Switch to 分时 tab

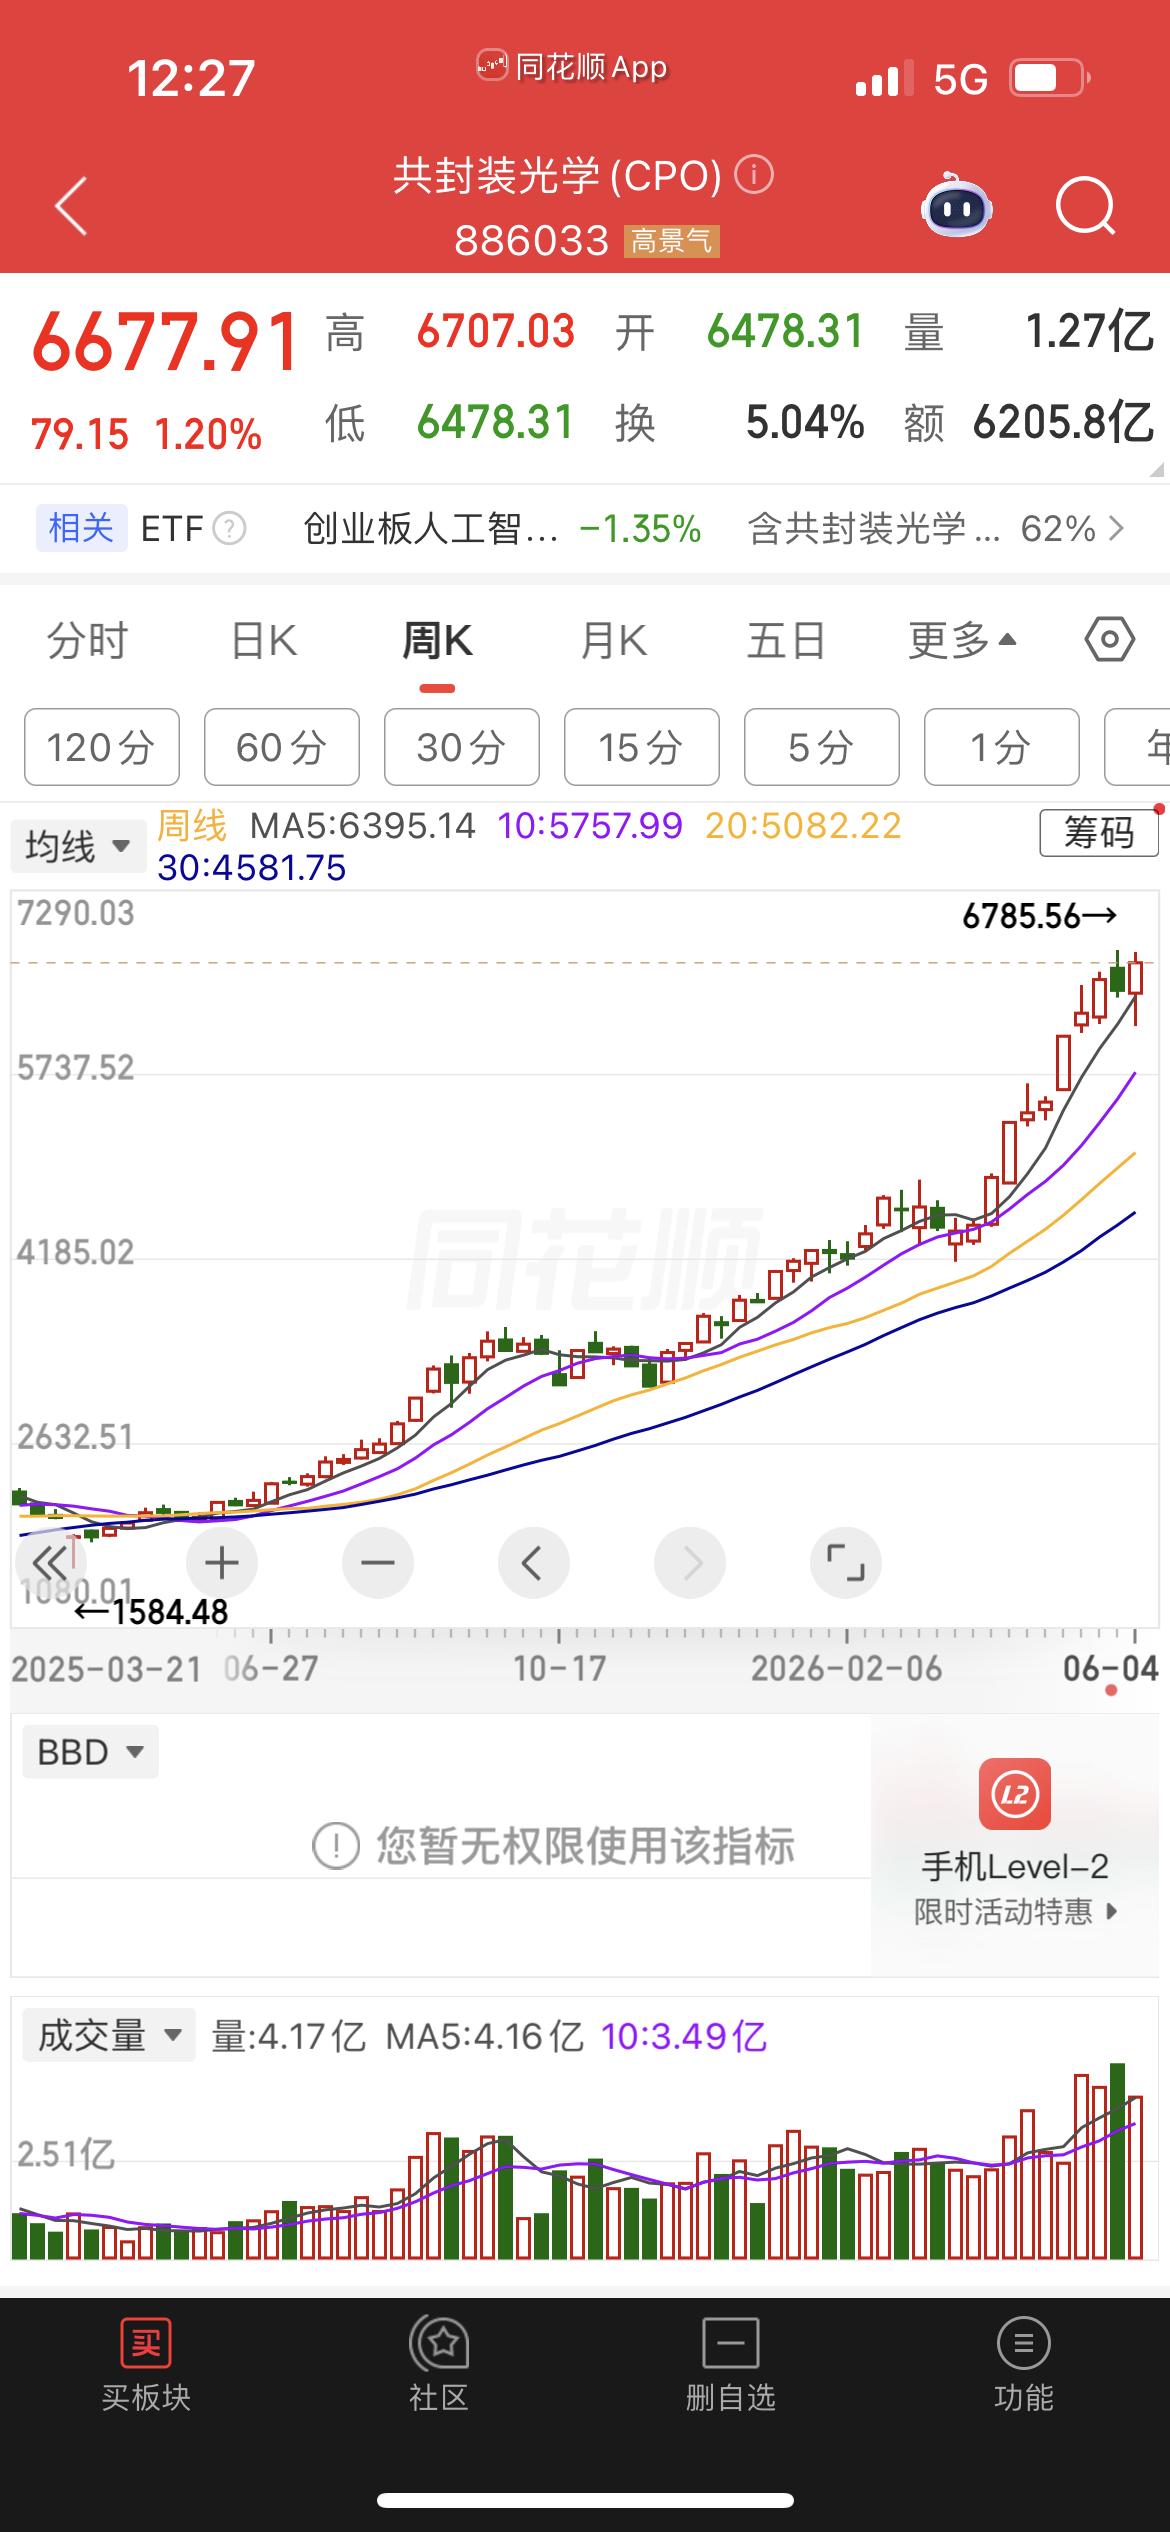point(87,640)
